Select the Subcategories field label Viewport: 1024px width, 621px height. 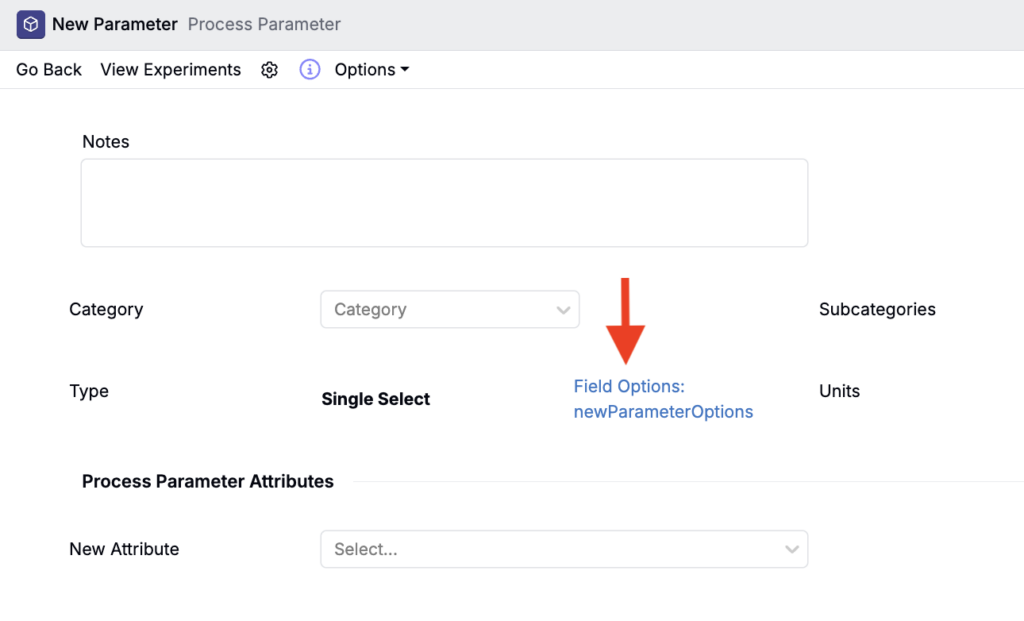point(877,309)
